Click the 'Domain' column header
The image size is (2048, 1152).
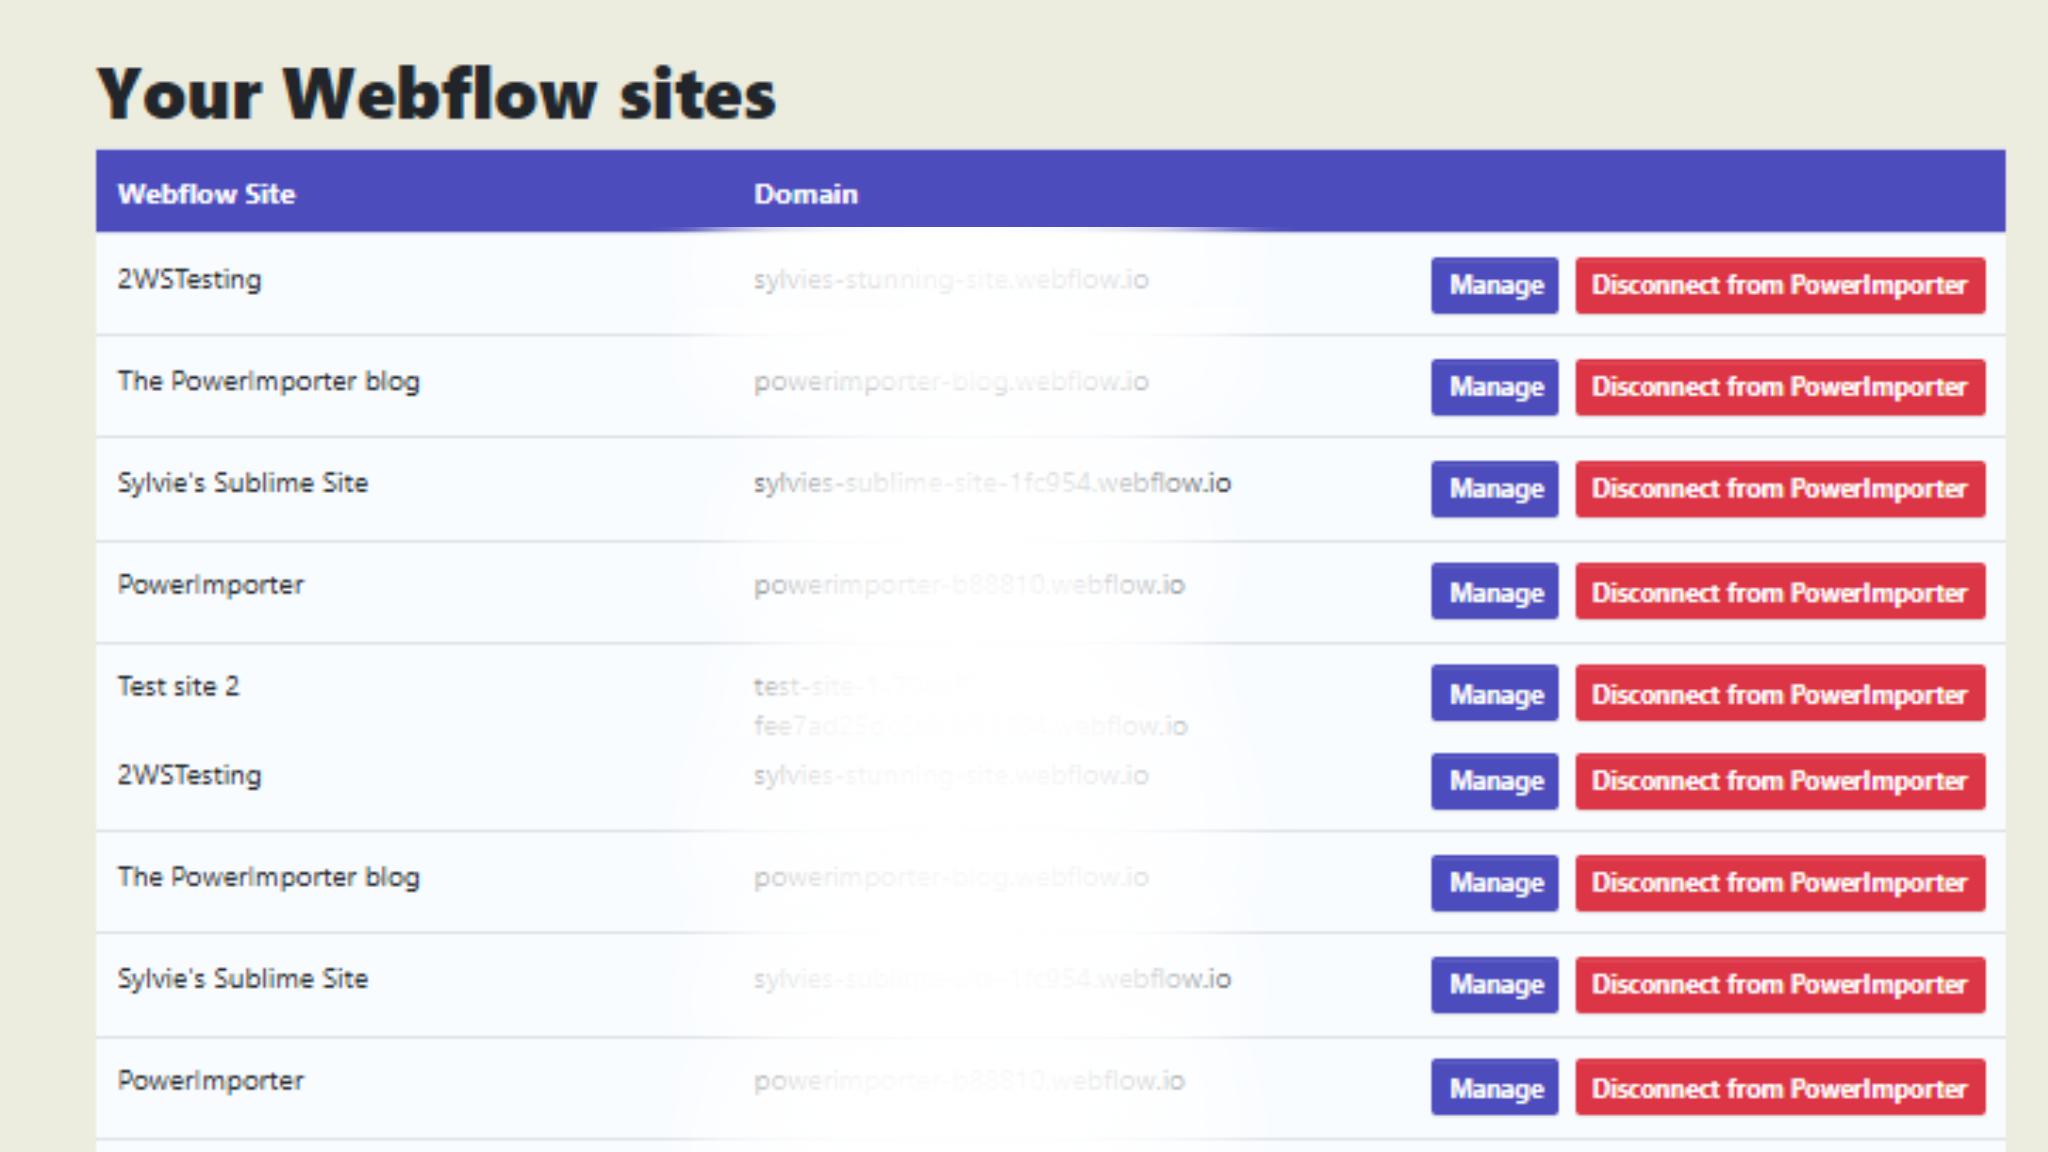coord(806,194)
